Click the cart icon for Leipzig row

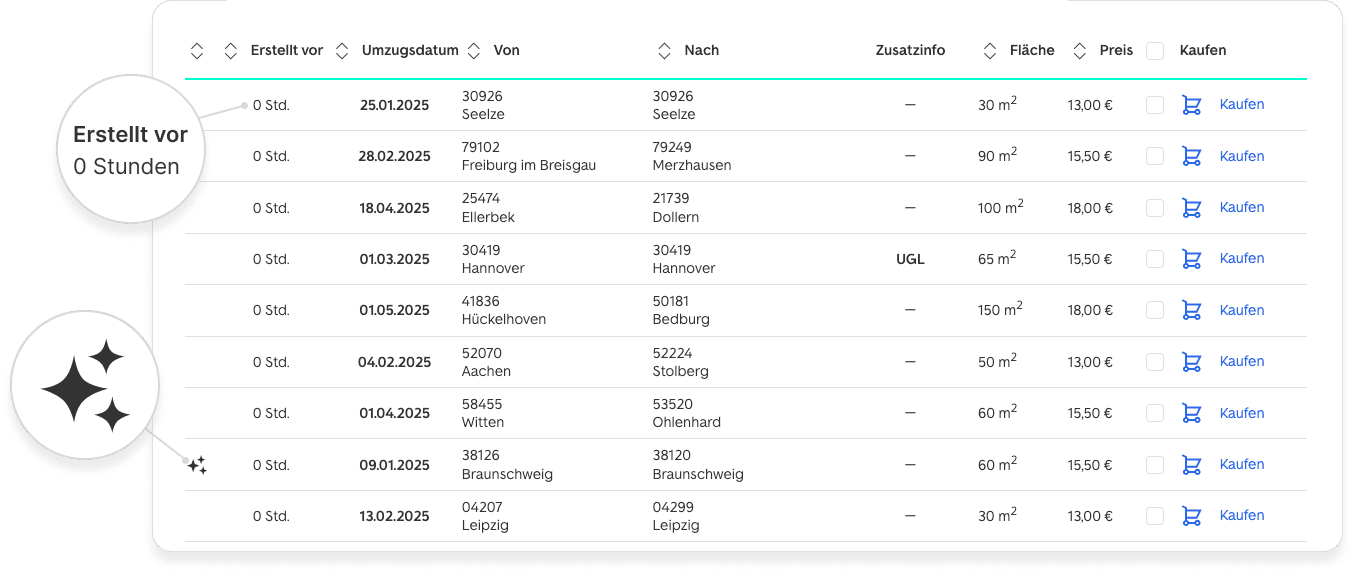(1191, 516)
